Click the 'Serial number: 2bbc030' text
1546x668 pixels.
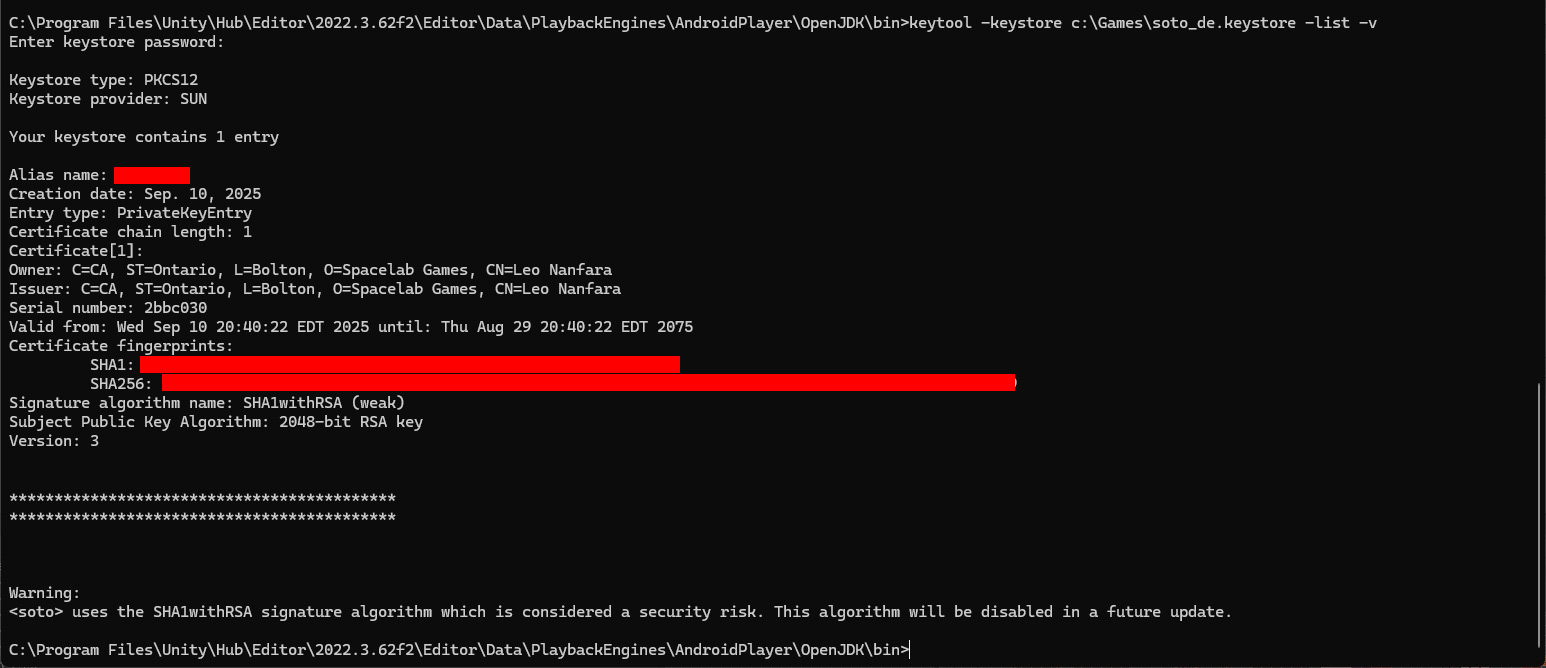click(x=108, y=308)
